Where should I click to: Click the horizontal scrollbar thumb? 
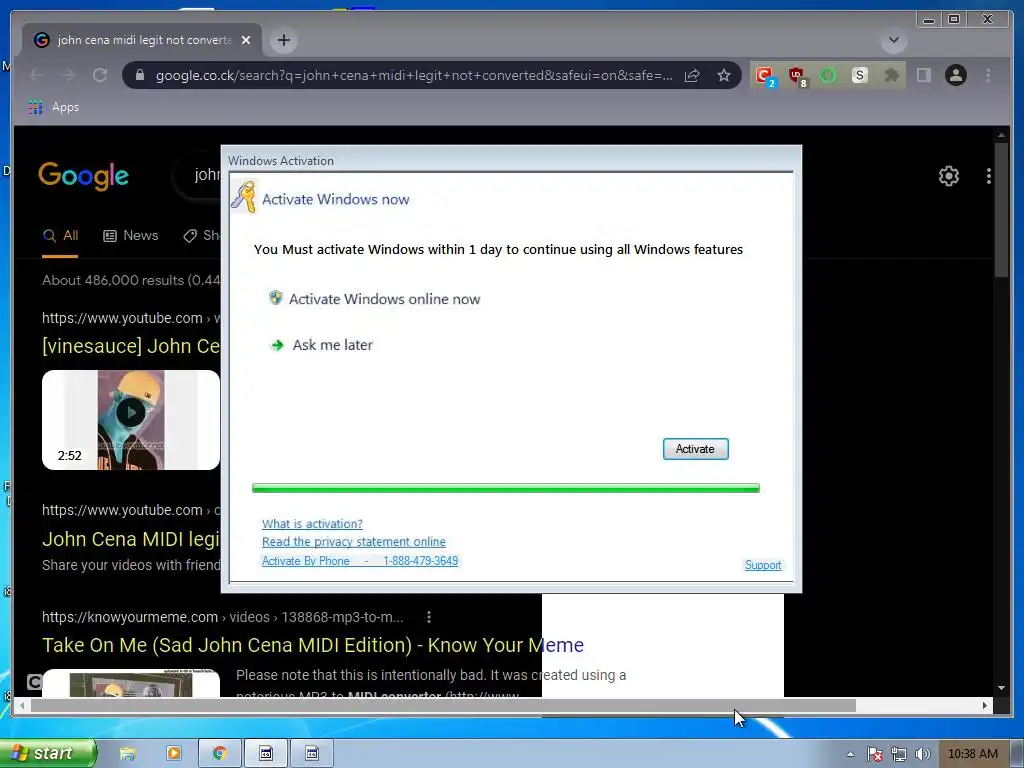tap(443, 705)
